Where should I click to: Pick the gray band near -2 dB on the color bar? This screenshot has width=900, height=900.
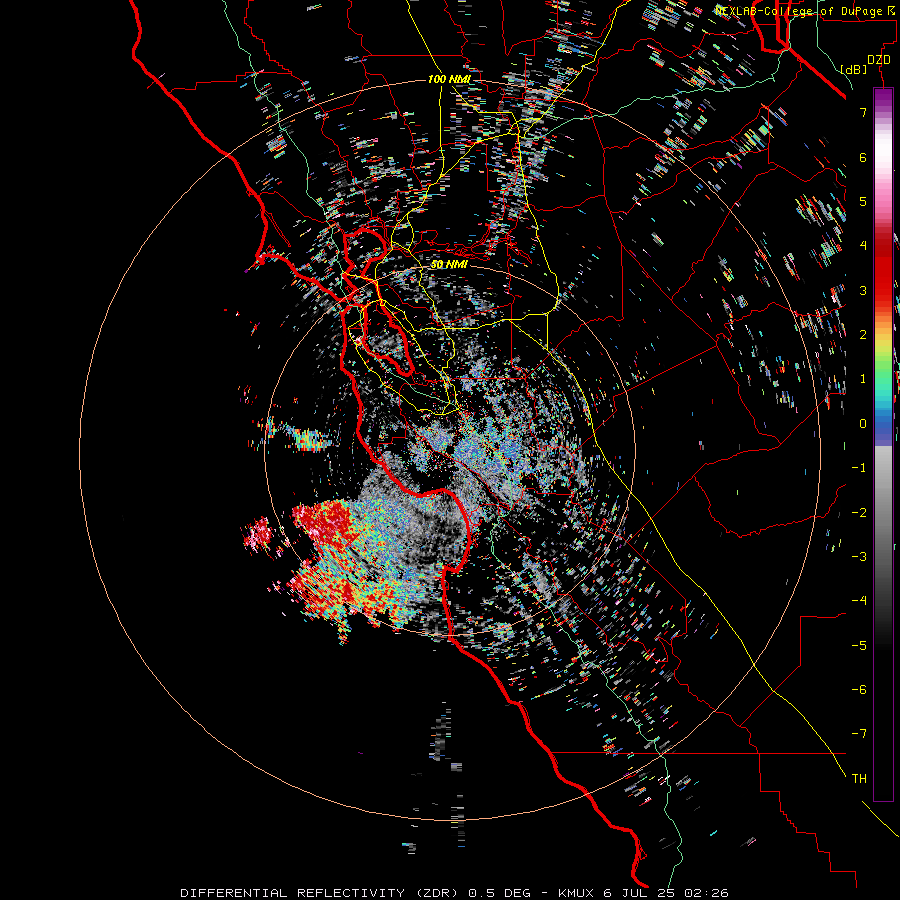(883, 513)
